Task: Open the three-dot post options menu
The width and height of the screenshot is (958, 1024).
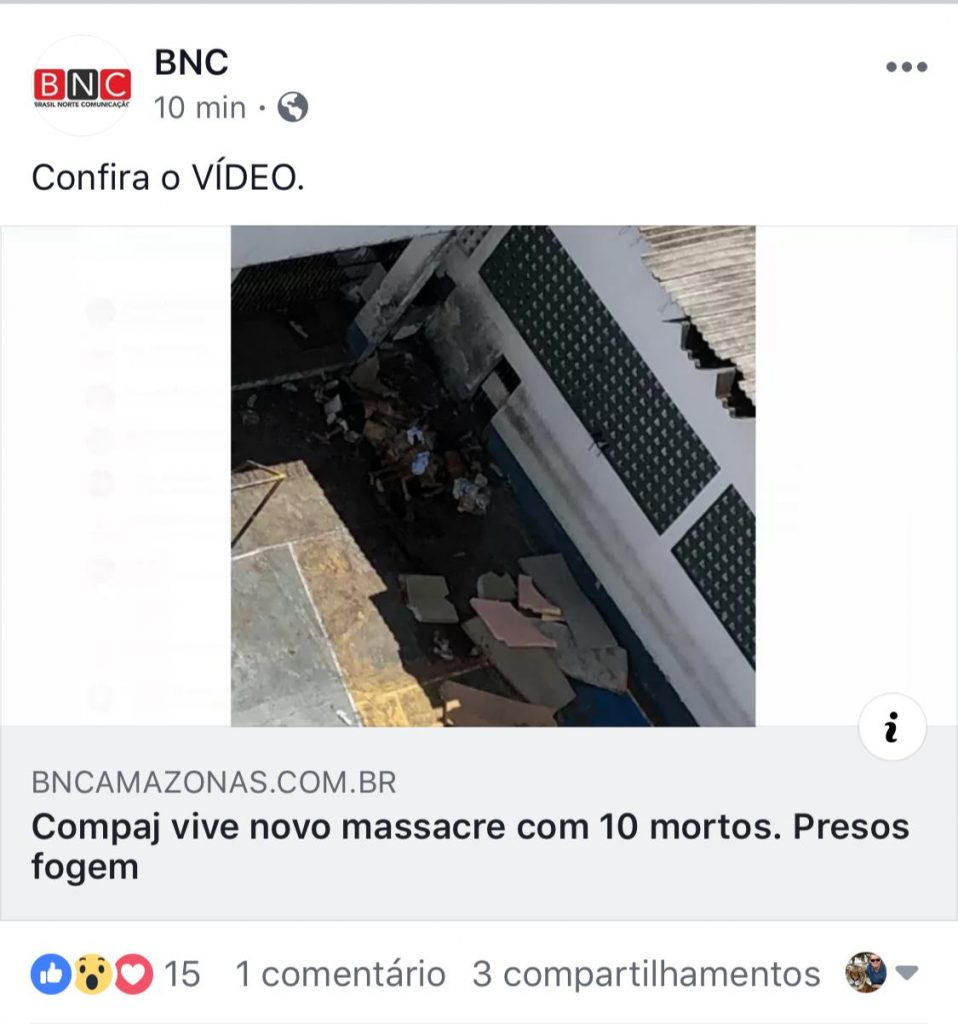Action: tap(906, 67)
